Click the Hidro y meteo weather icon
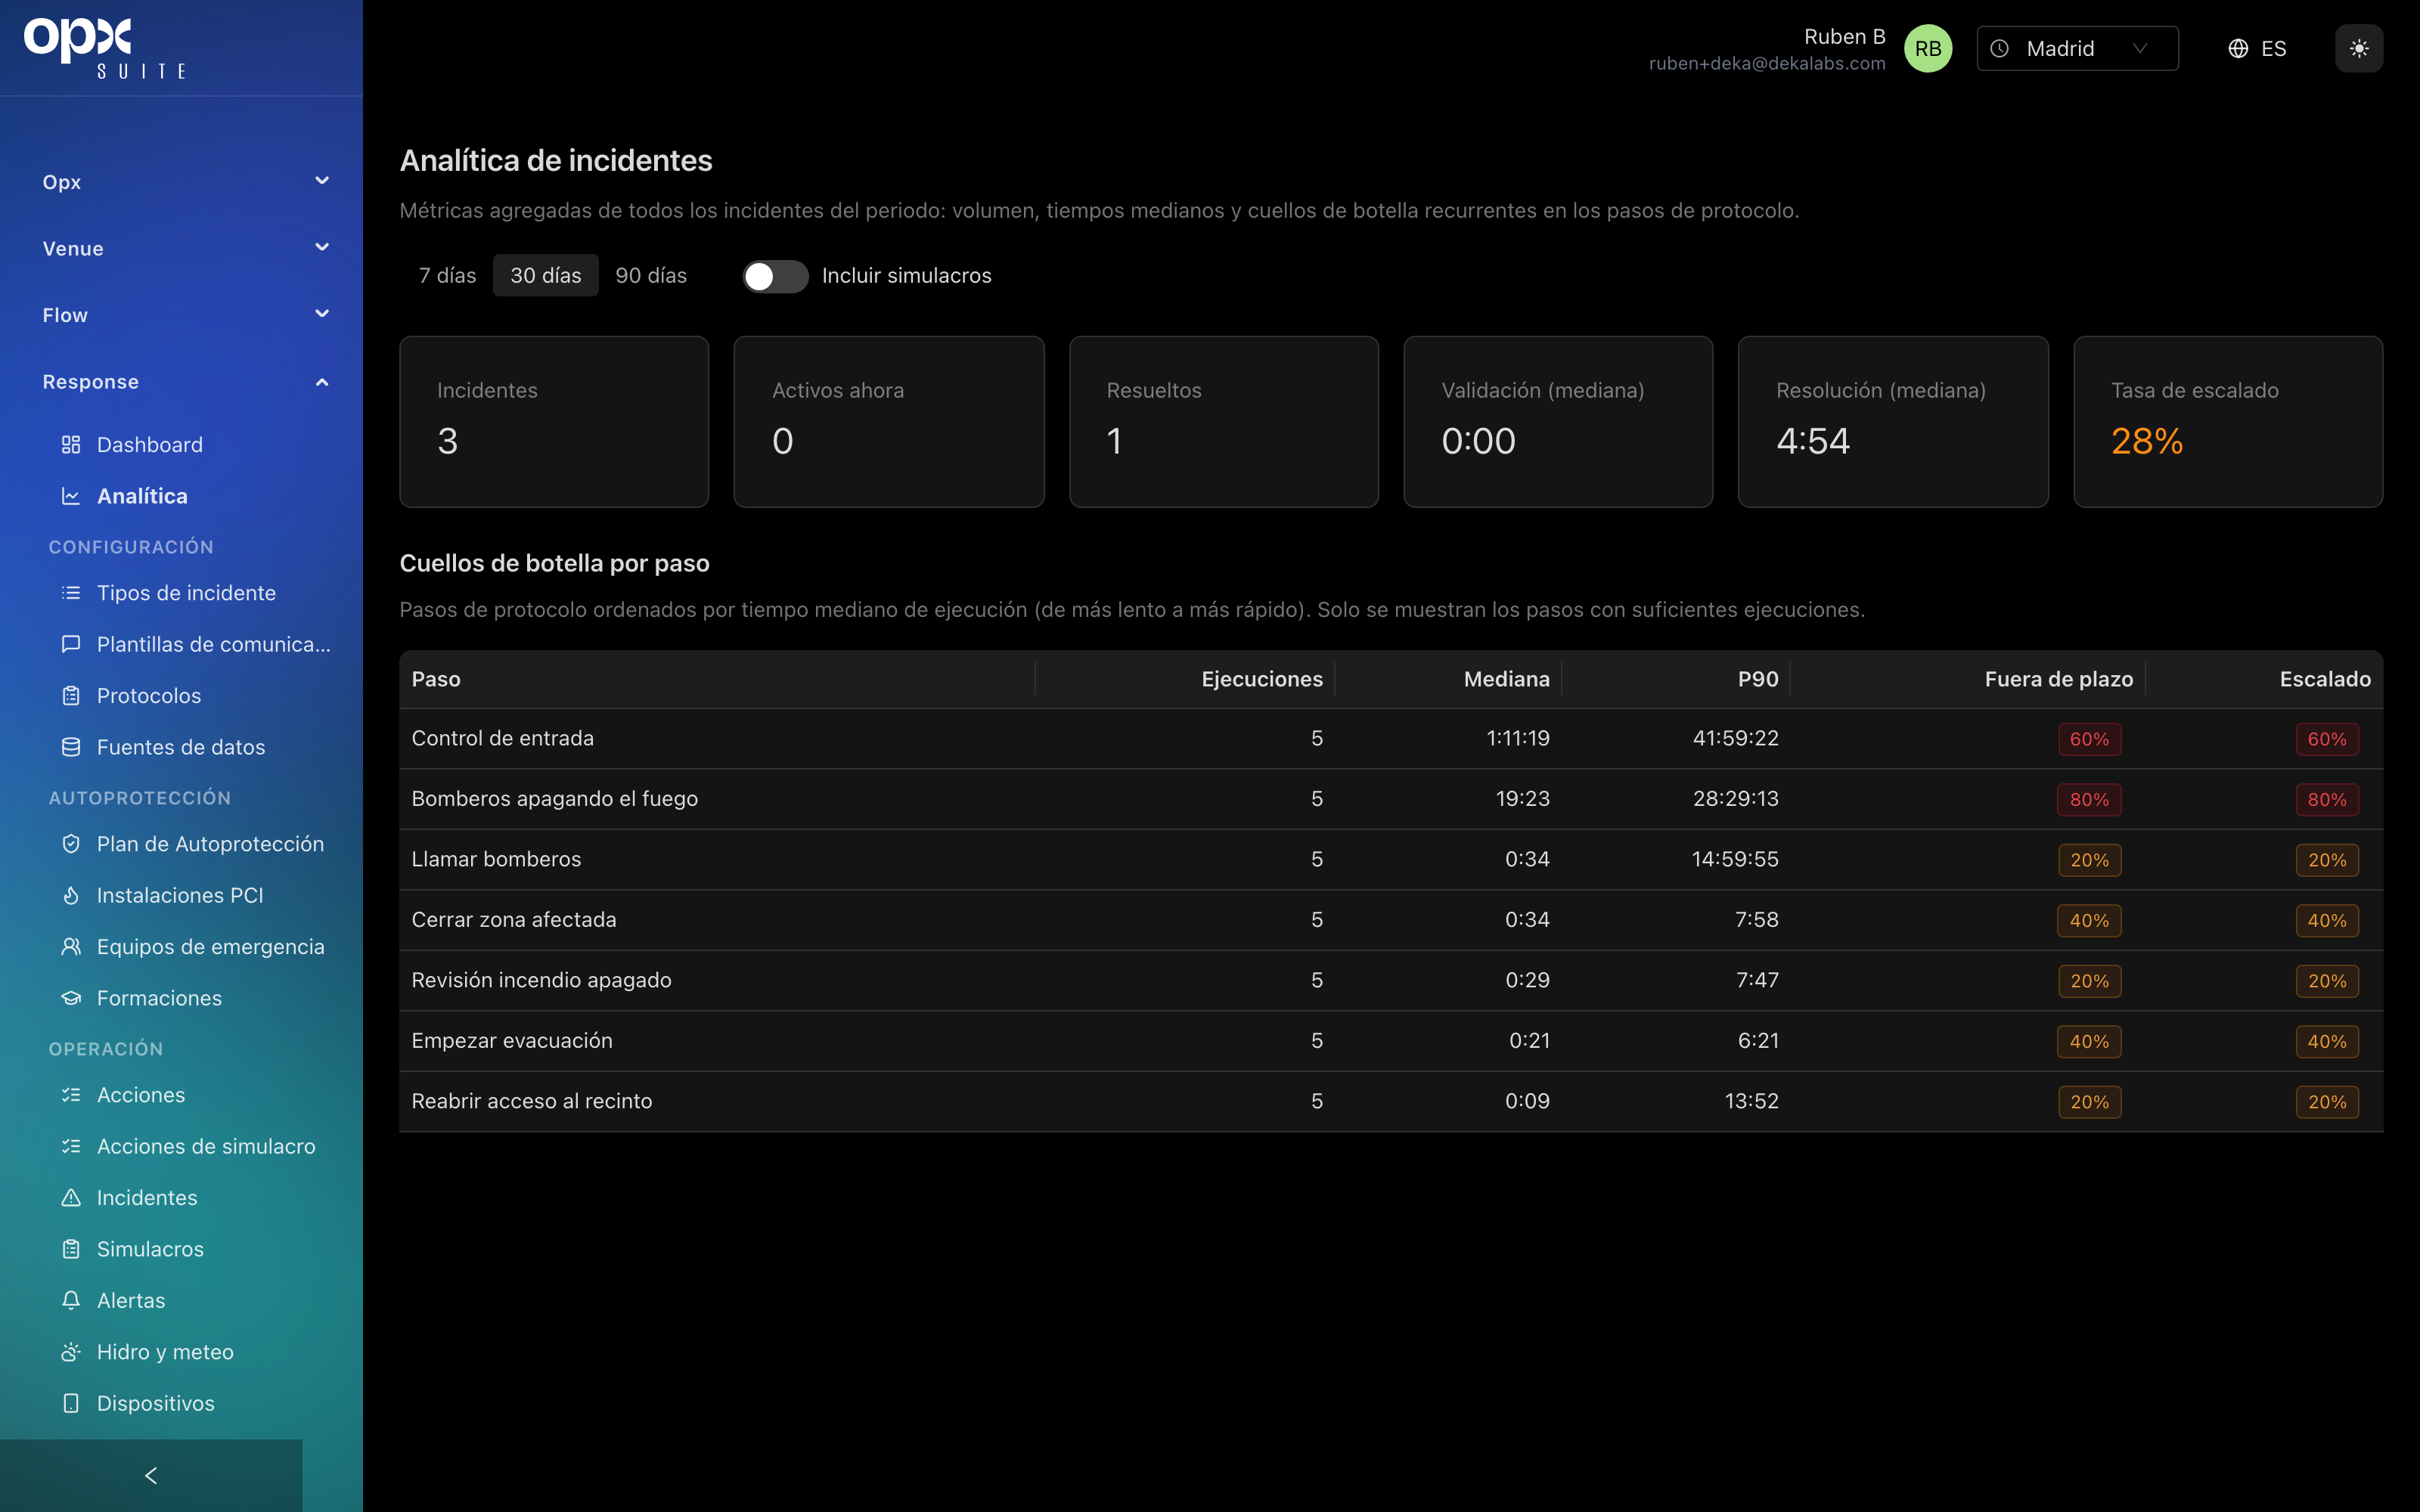This screenshot has width=2420, height=1512. coord(71,1352)
